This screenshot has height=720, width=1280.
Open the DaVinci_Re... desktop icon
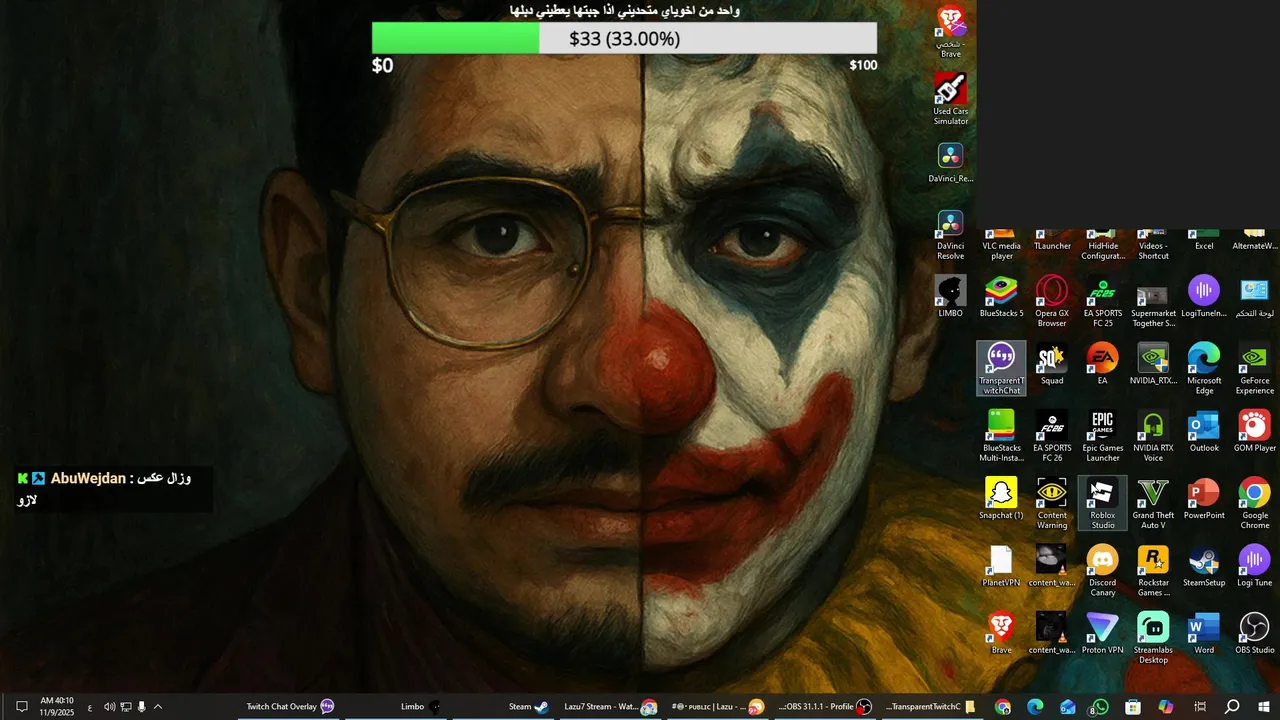pyautogui.click(x=950, y=163)
